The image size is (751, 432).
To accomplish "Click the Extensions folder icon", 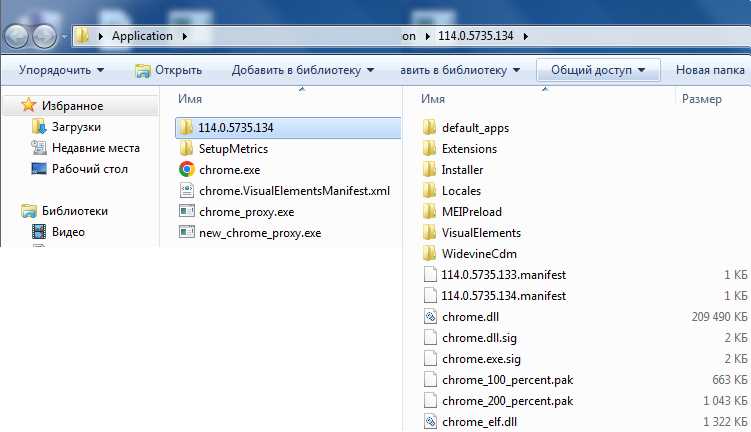I will tap(430, 148).
